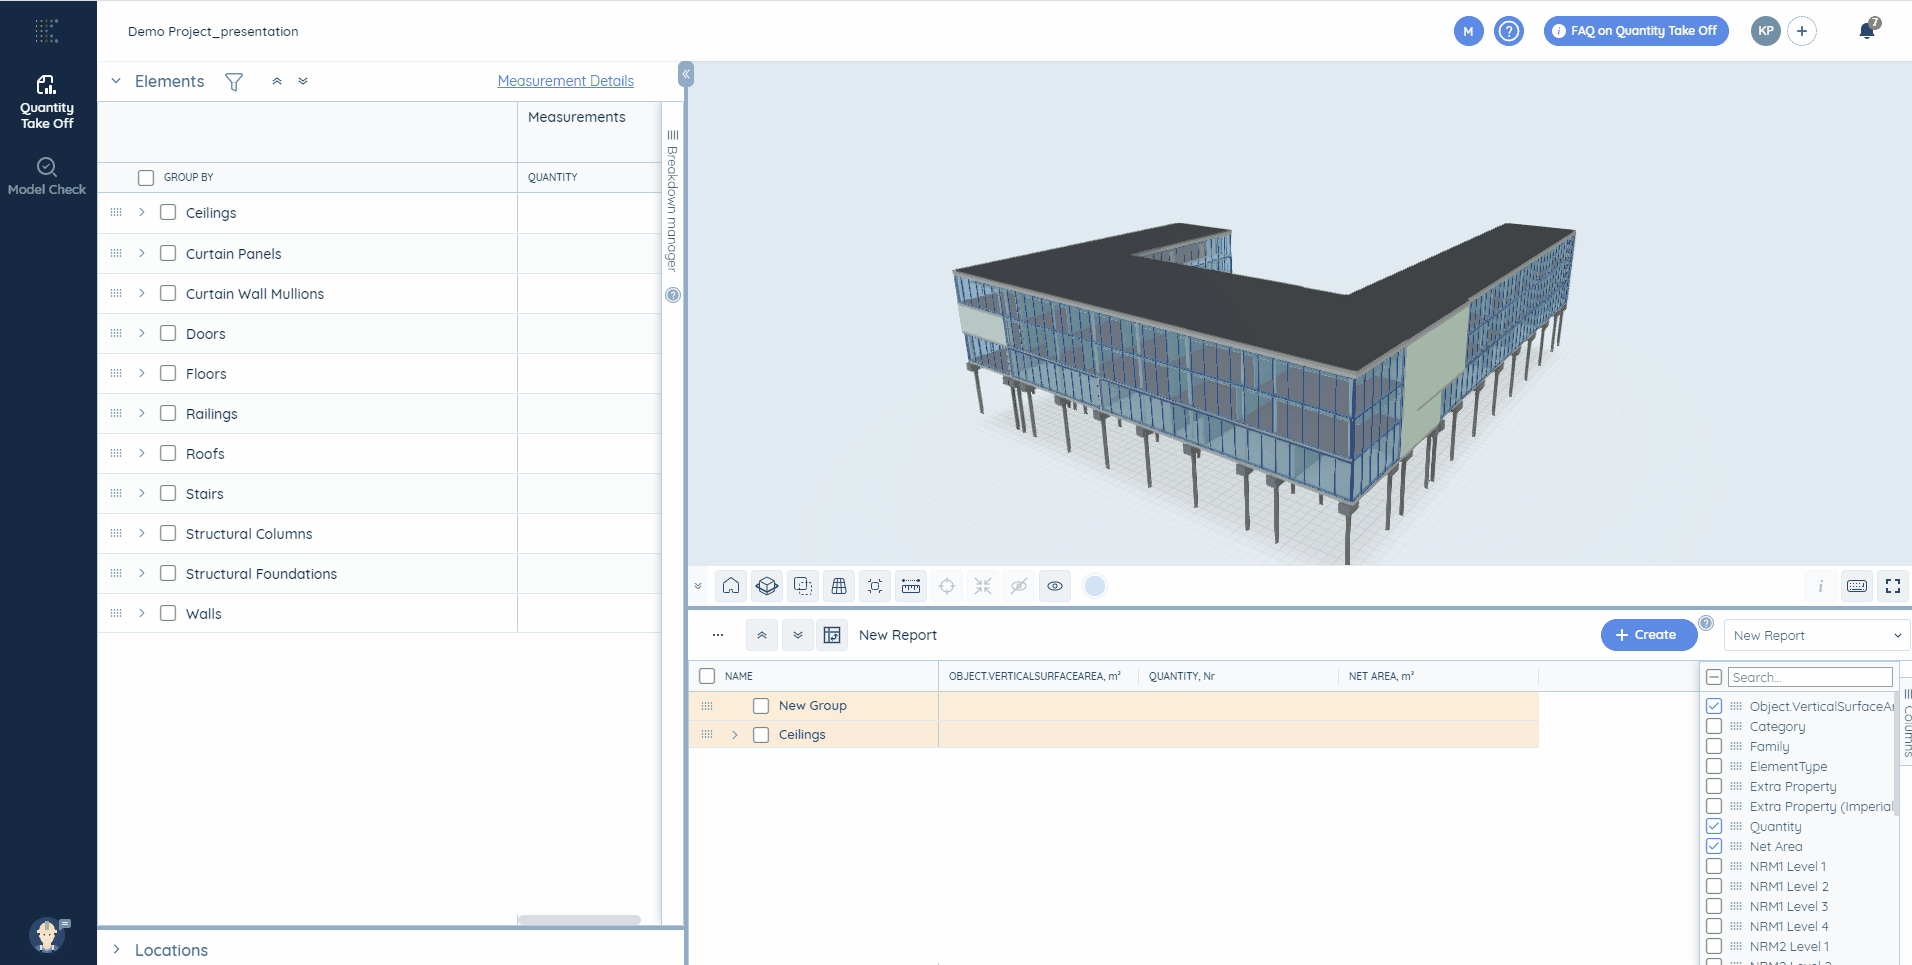Click the help question mark icon in header
Viewport: 1912px width, 965px height.
click(1509, 31)
